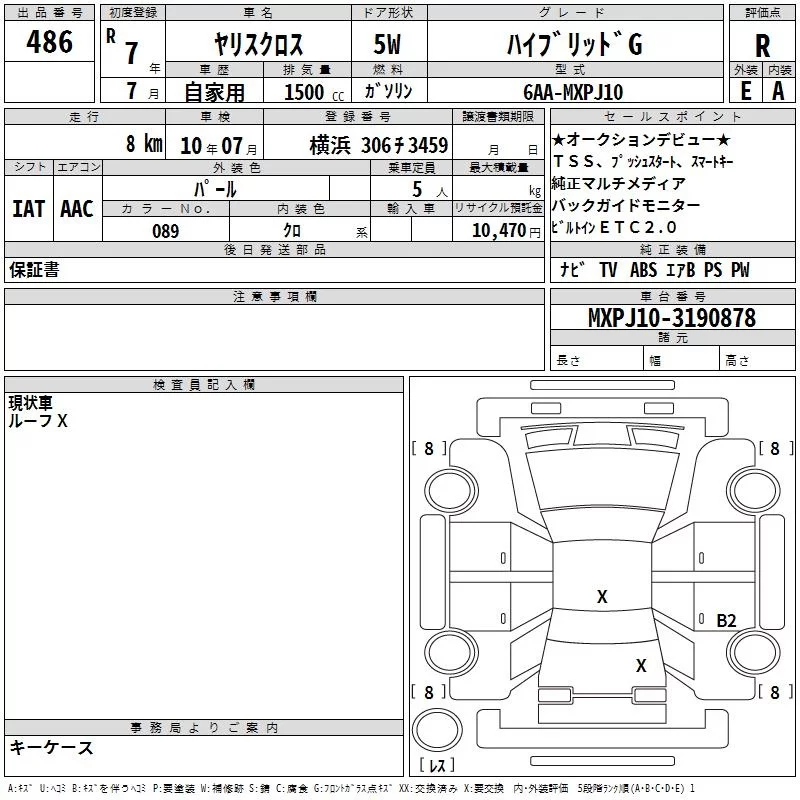Screen dimensions: 800x800
Task: Click the interior grade A under 内装
Action: pyautogui.click(x=778, y=91)
